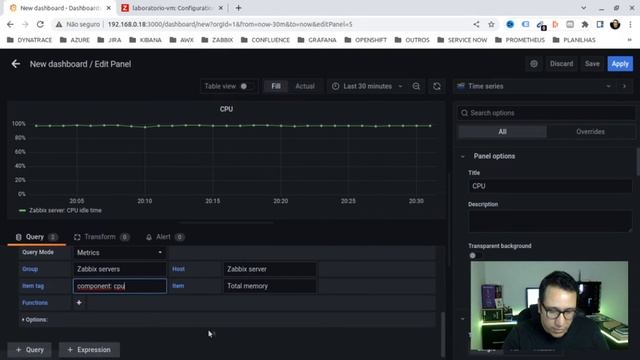
Task: Refresh the dashboard with the refresh icon
Action: click(437, 86)
